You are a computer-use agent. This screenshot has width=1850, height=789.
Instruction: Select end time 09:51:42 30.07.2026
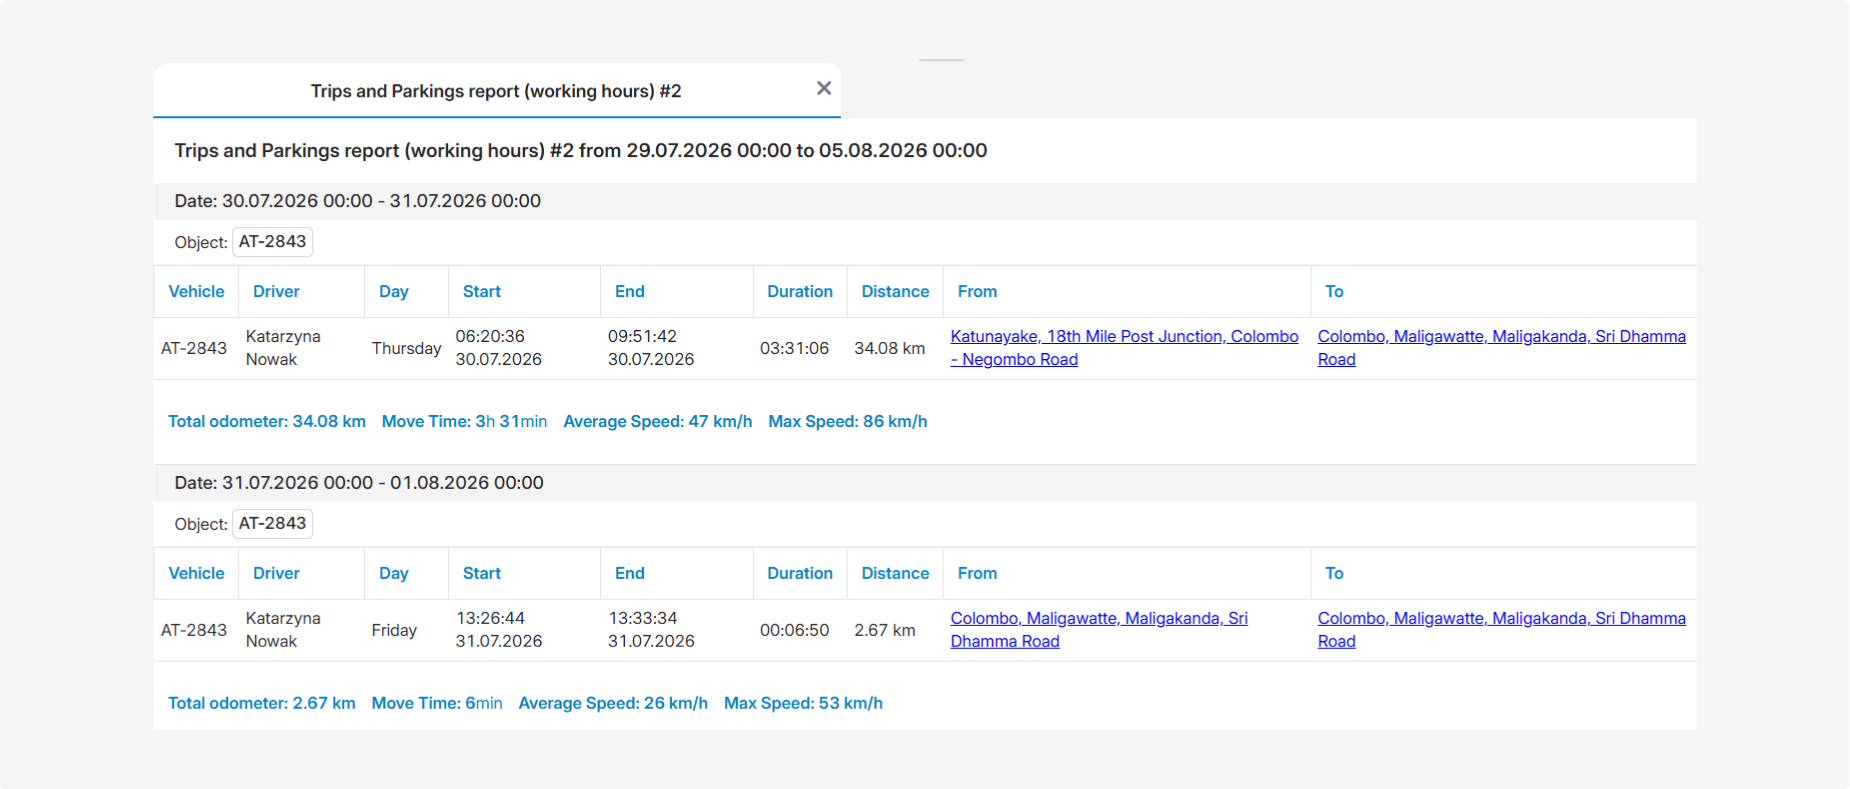click(x=650, y=348)
